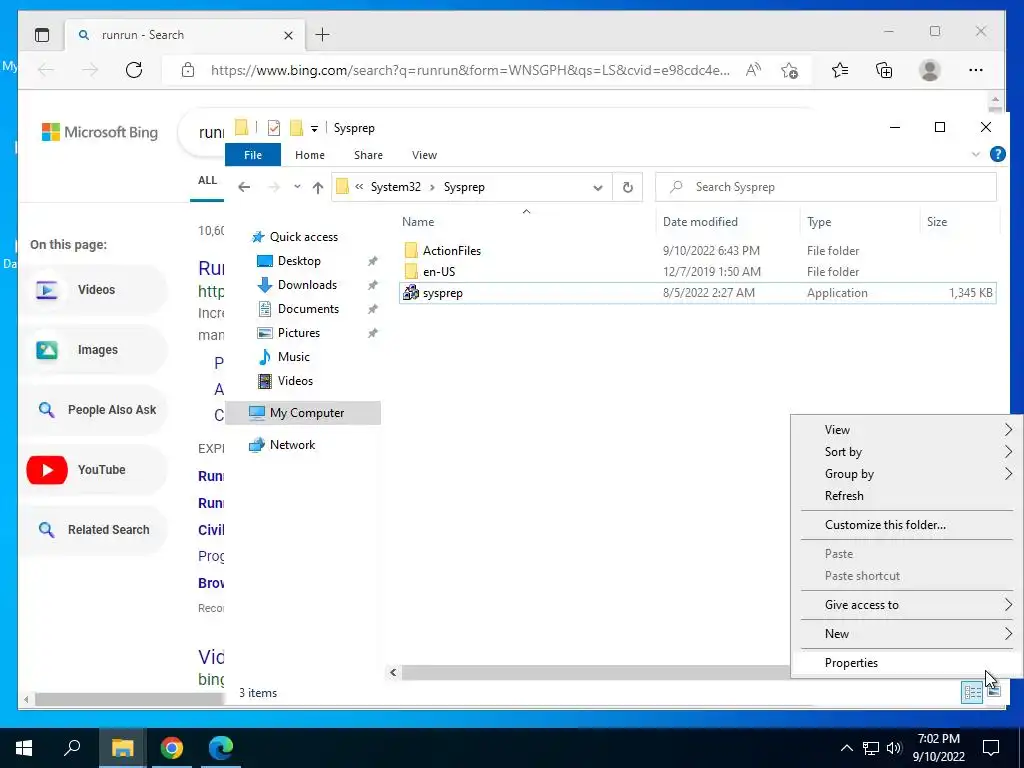Expand the Explorer ribbon chevron
The image size is (1024, 768).
pos(976,155)
